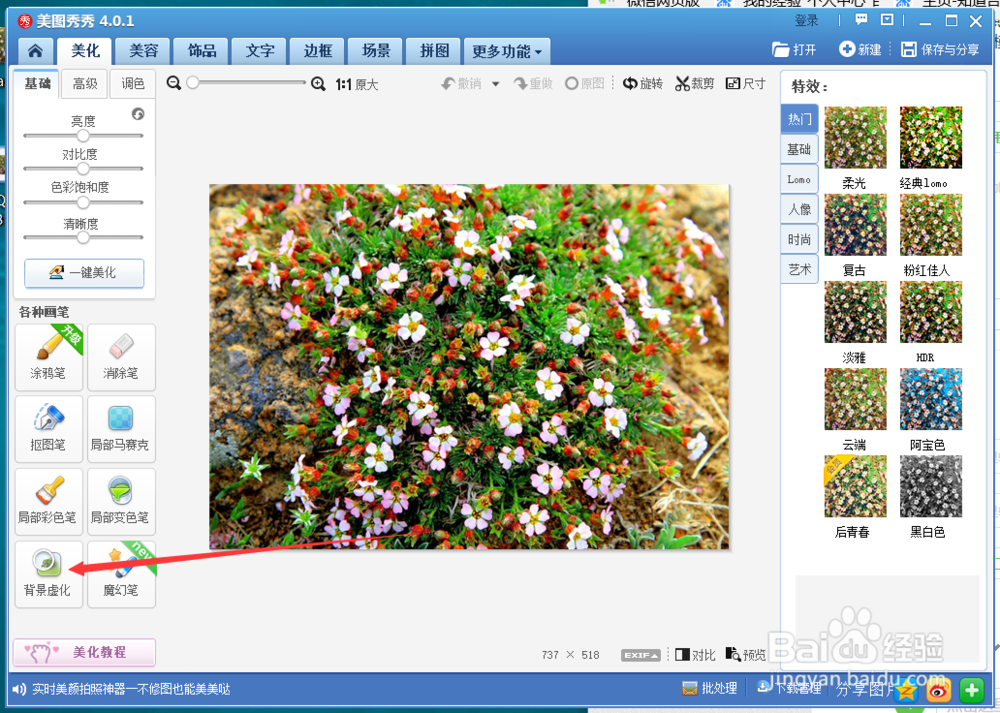The height and width of the screenshot is (713, 1000).
Task: Switch to the 高级 adjustment tab
Action: coord(85,84)
